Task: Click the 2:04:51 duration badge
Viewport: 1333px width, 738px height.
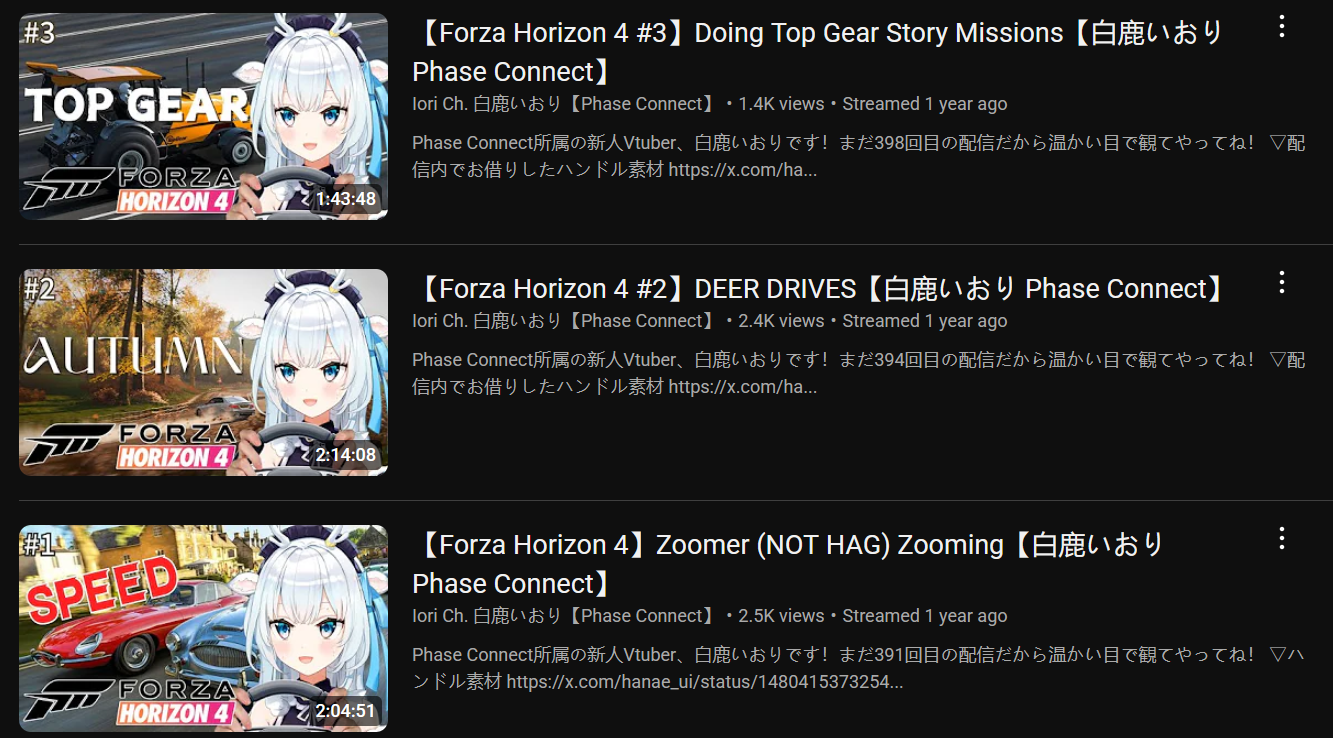Action: tap(346, 711)
